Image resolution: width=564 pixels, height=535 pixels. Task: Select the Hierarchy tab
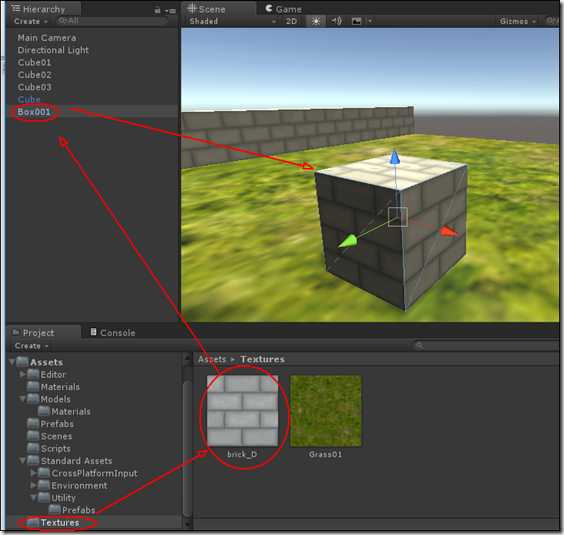coord(44,9)
